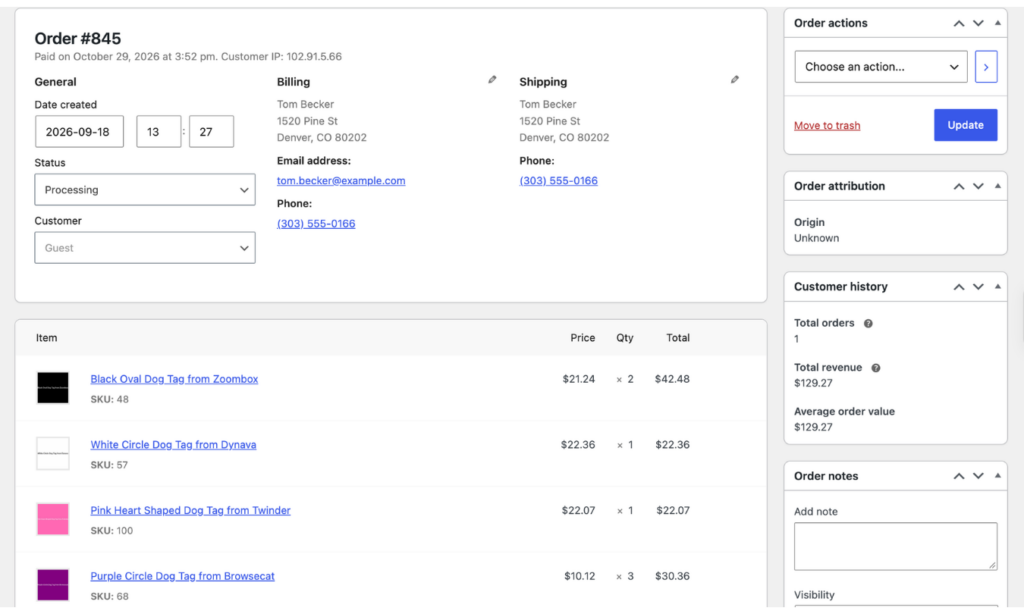The height and width of the screenshot is (614, 1024).
Task: Open the Customer Guest dropdown
Action: pyautogui.click(x=145, y=248)
